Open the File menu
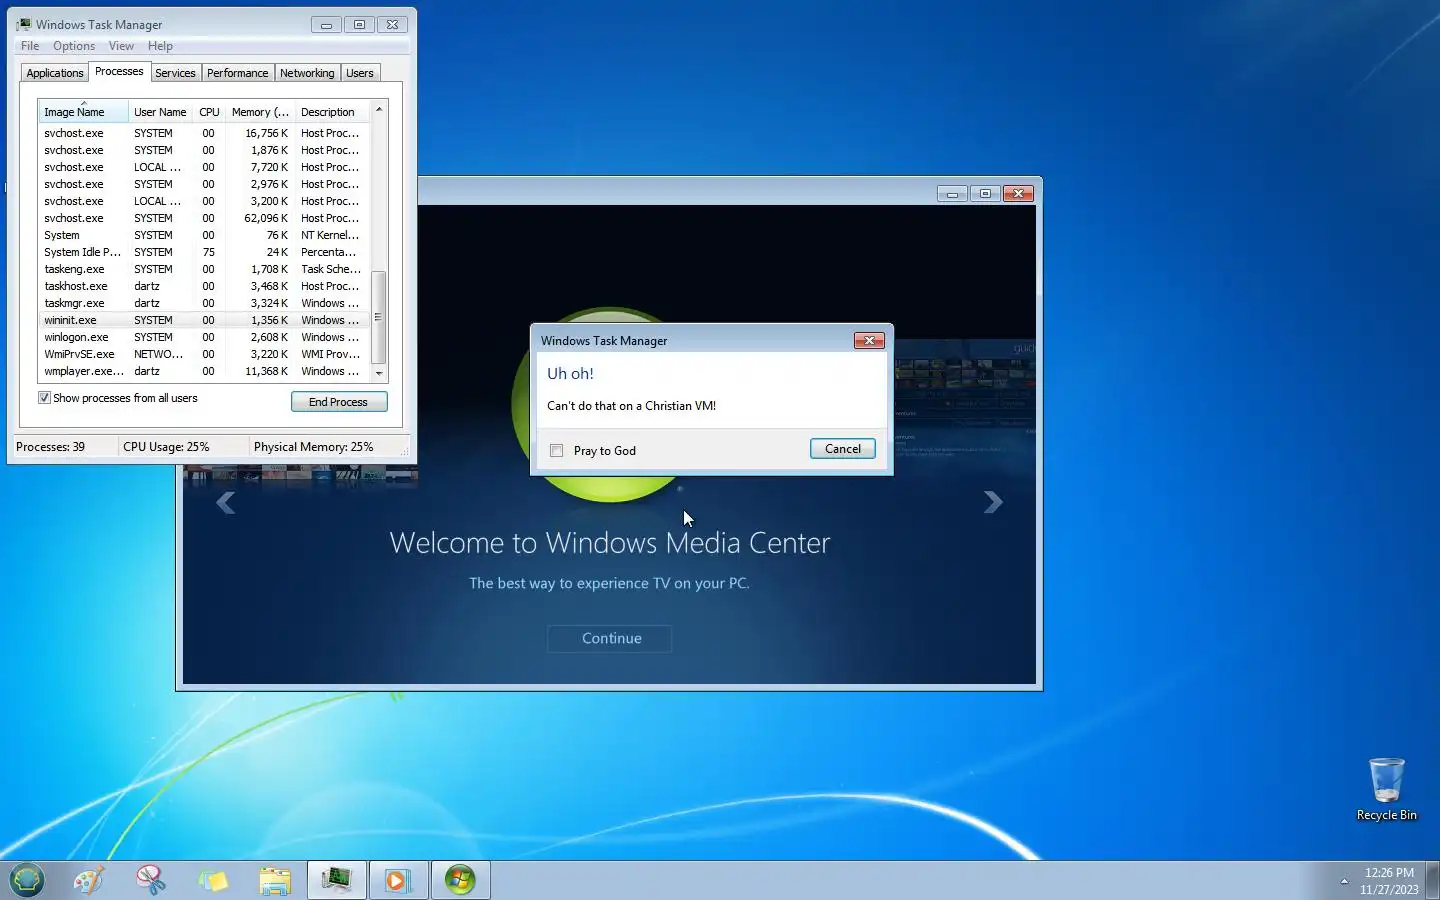The image size is (1440, 900). click(30, 46)
